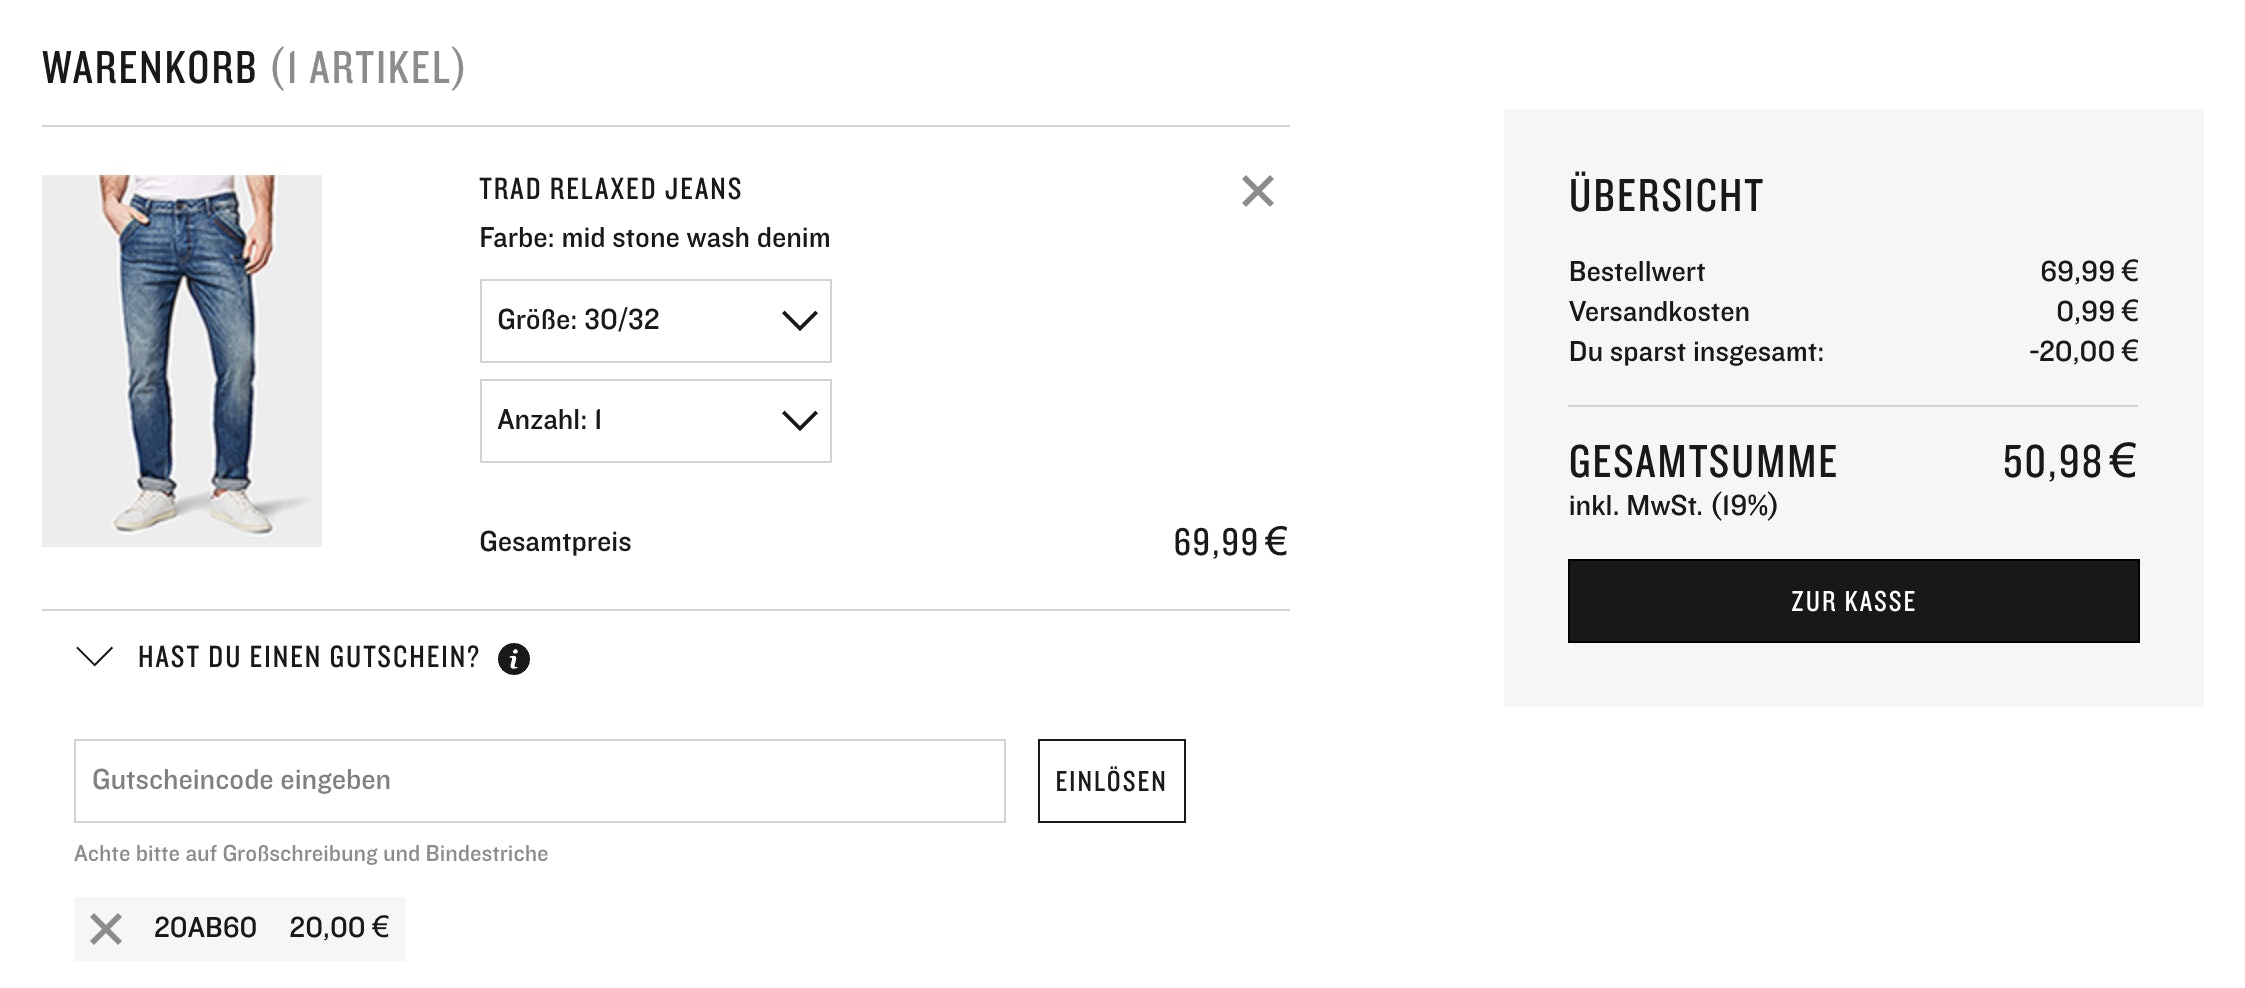Collapse the voucher section chevron
2245x988 pixels.
coord(95,657)
